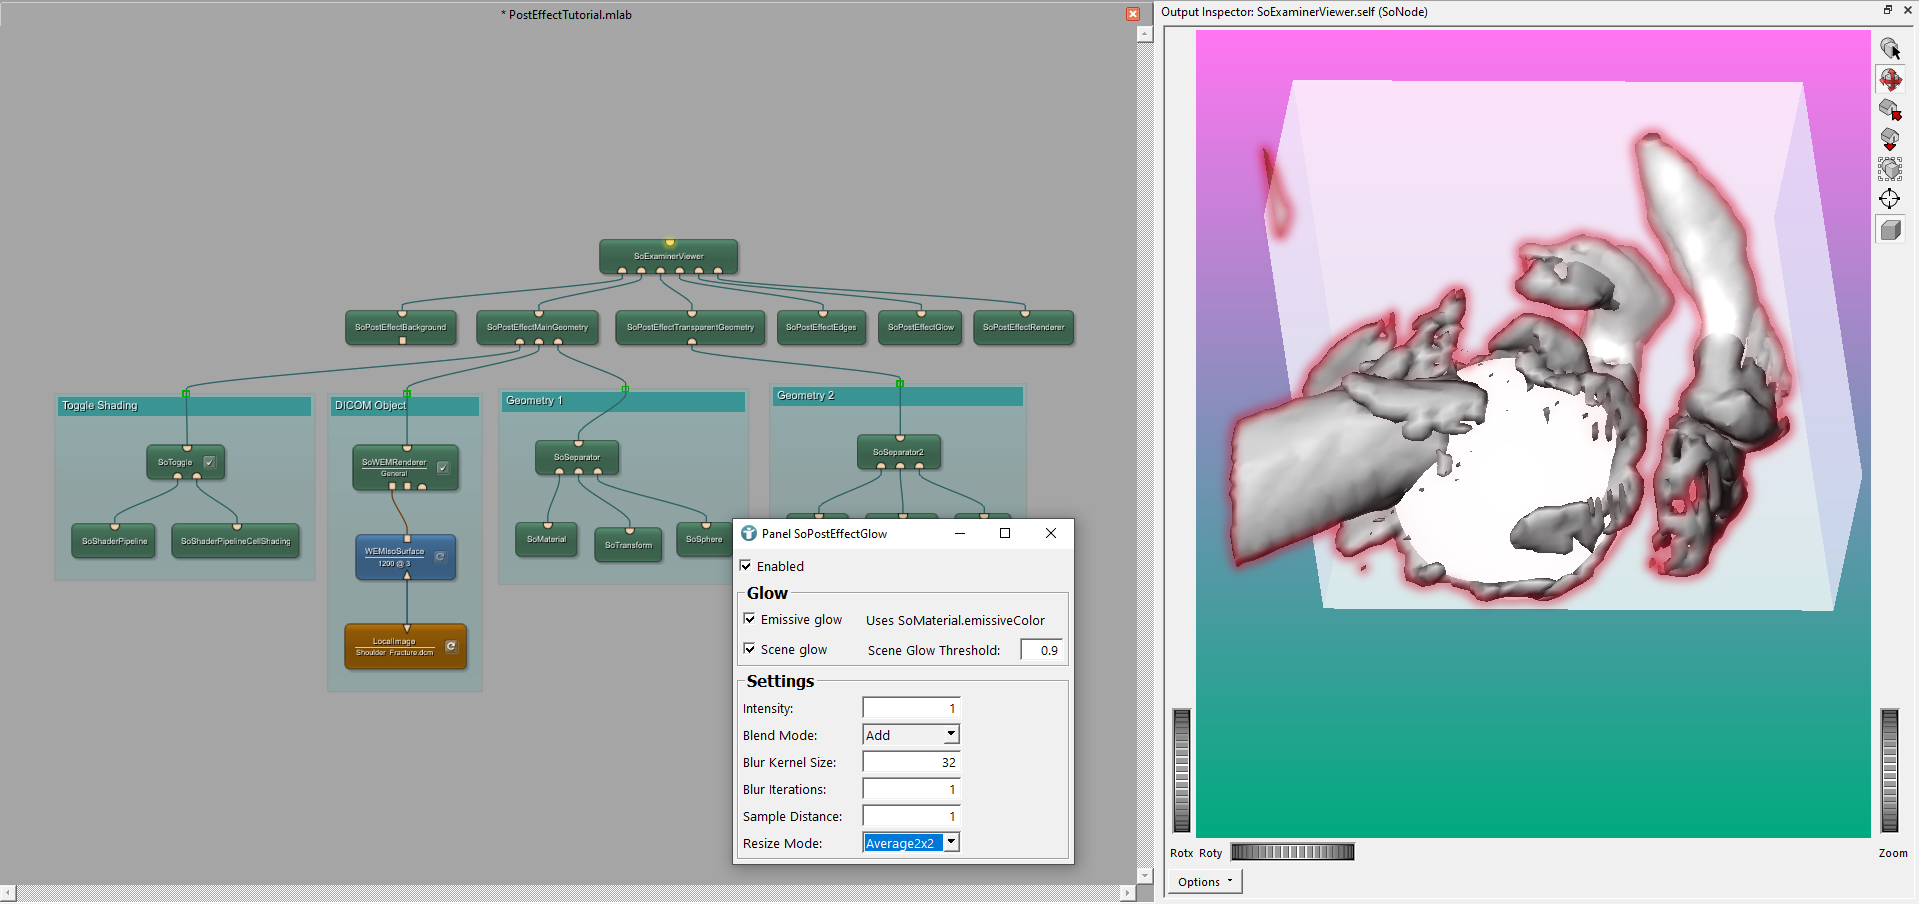This screenshot has height=904, width=1919.
Task: Uncheck the Enabled checkbox in glow panel
Action: tap(746, 566)
